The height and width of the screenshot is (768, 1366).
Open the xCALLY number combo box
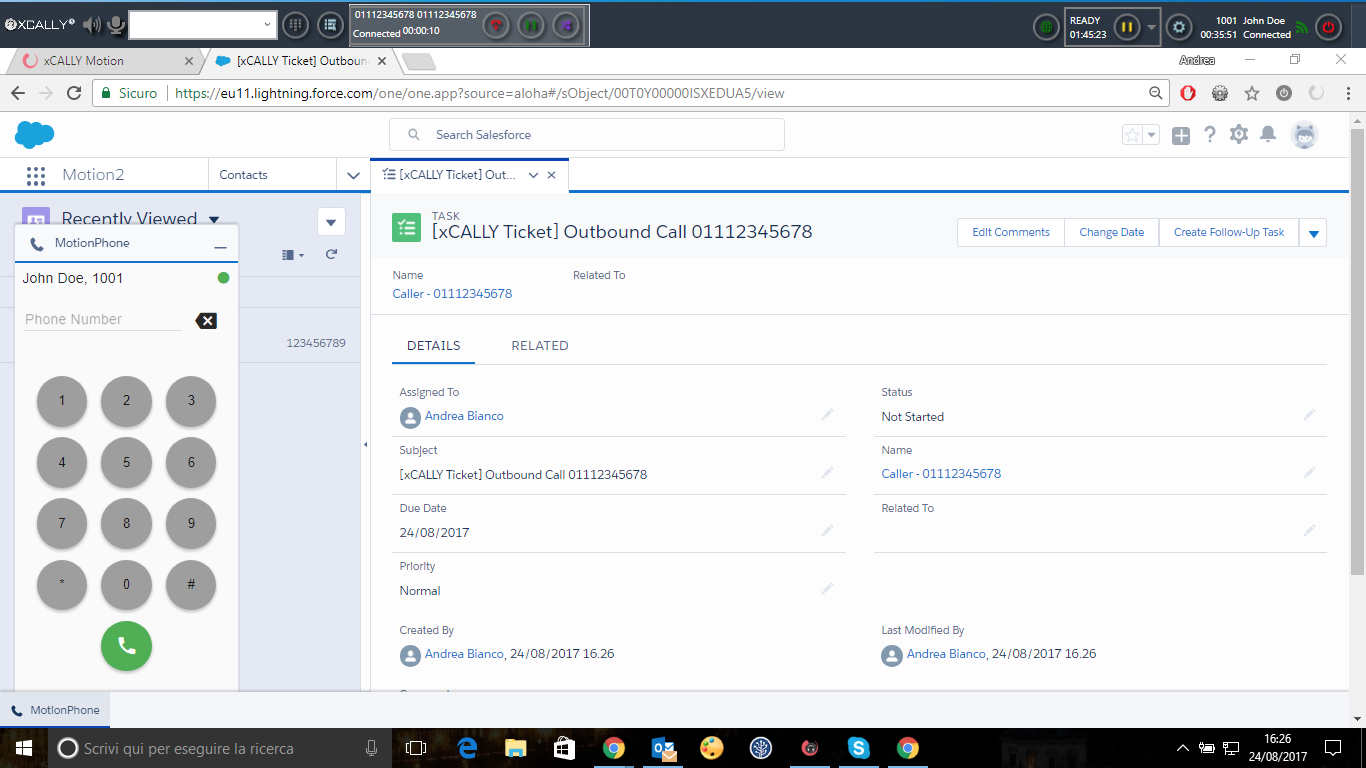click(x=203, y=25)
